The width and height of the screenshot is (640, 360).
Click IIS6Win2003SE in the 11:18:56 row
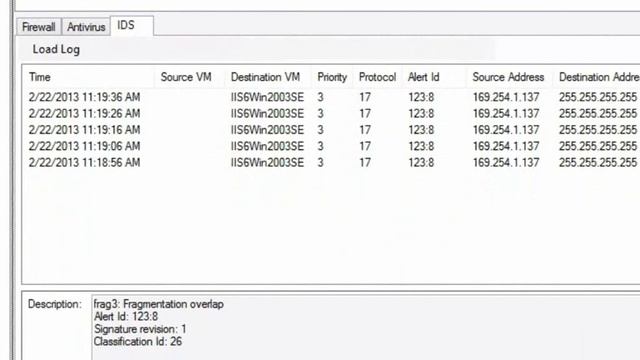pos(267,162)
